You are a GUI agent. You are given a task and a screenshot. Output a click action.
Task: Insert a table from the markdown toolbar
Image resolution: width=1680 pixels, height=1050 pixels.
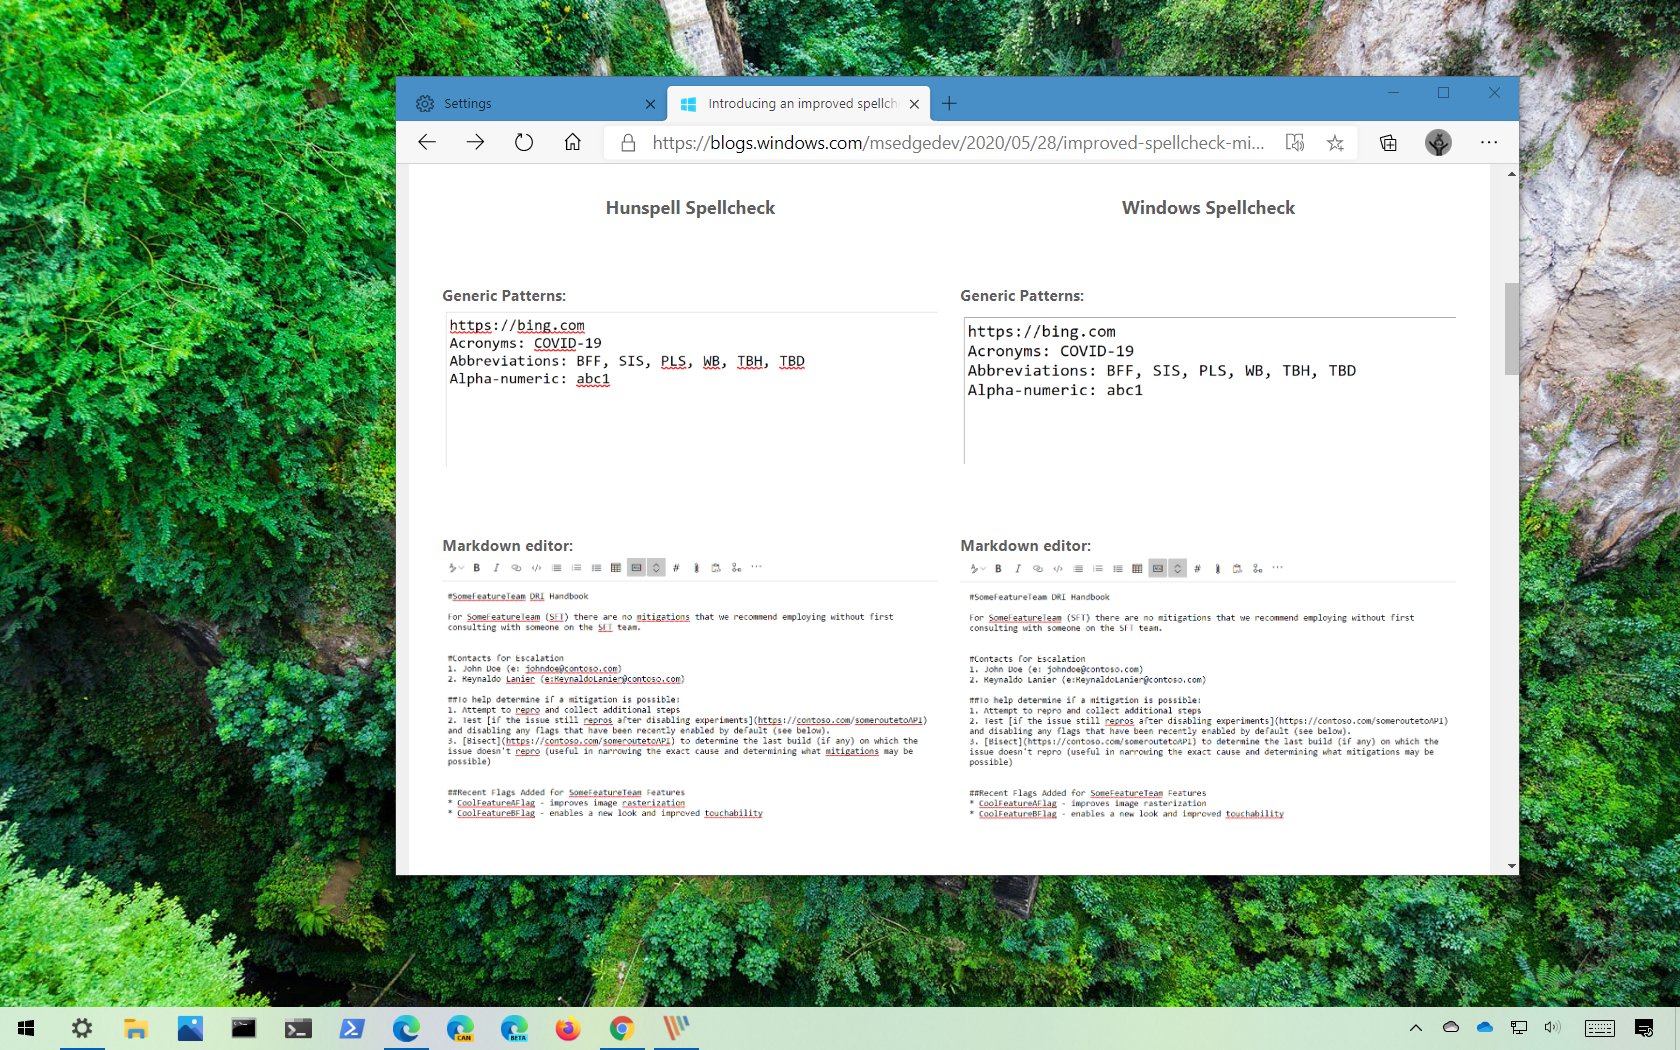coord(617,568)
